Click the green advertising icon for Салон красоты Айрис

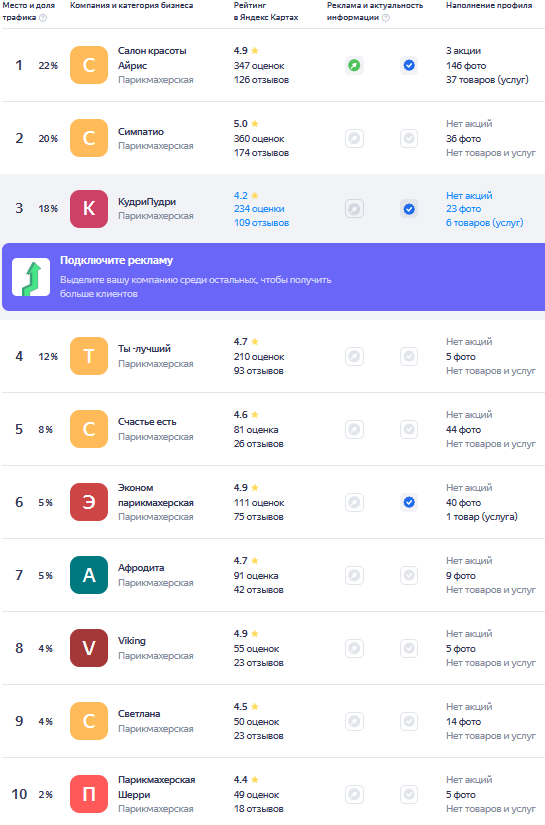click(355, 66)
